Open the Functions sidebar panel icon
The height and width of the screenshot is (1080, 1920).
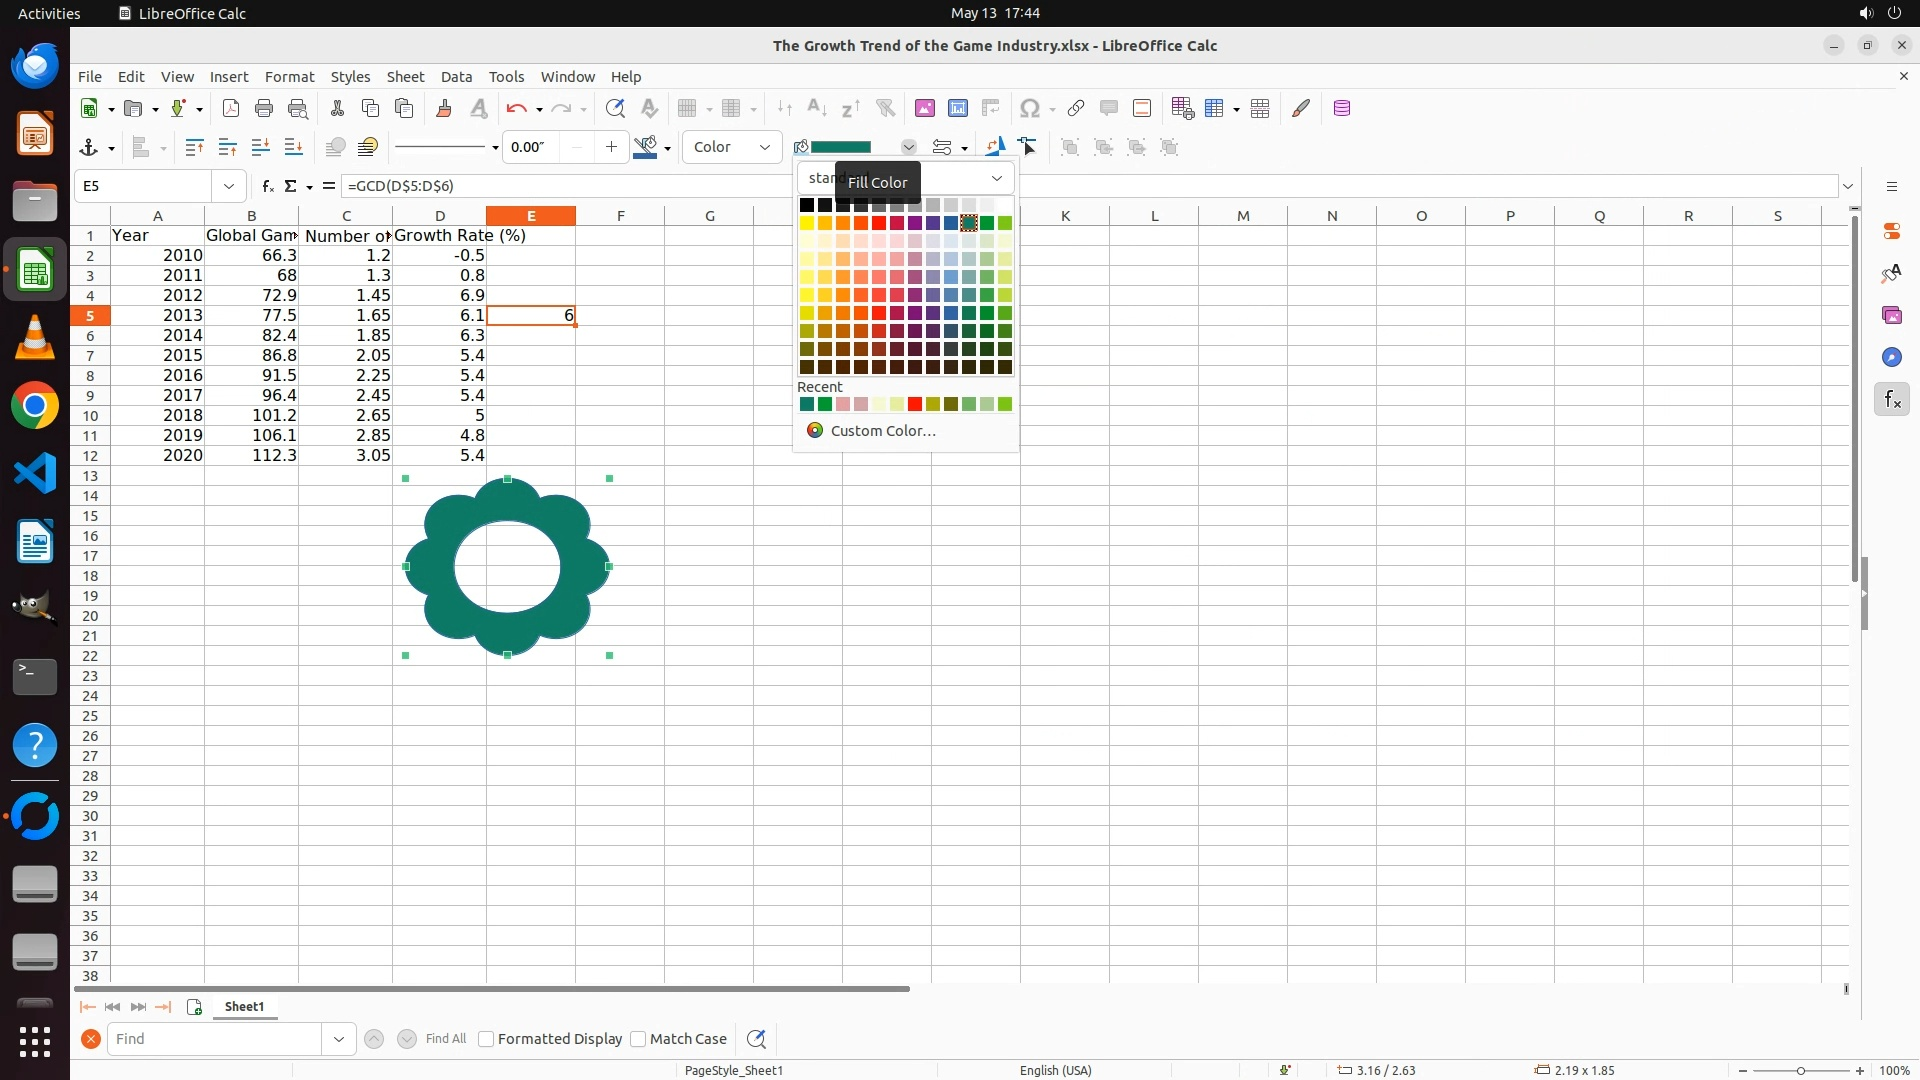[1891, 400]
